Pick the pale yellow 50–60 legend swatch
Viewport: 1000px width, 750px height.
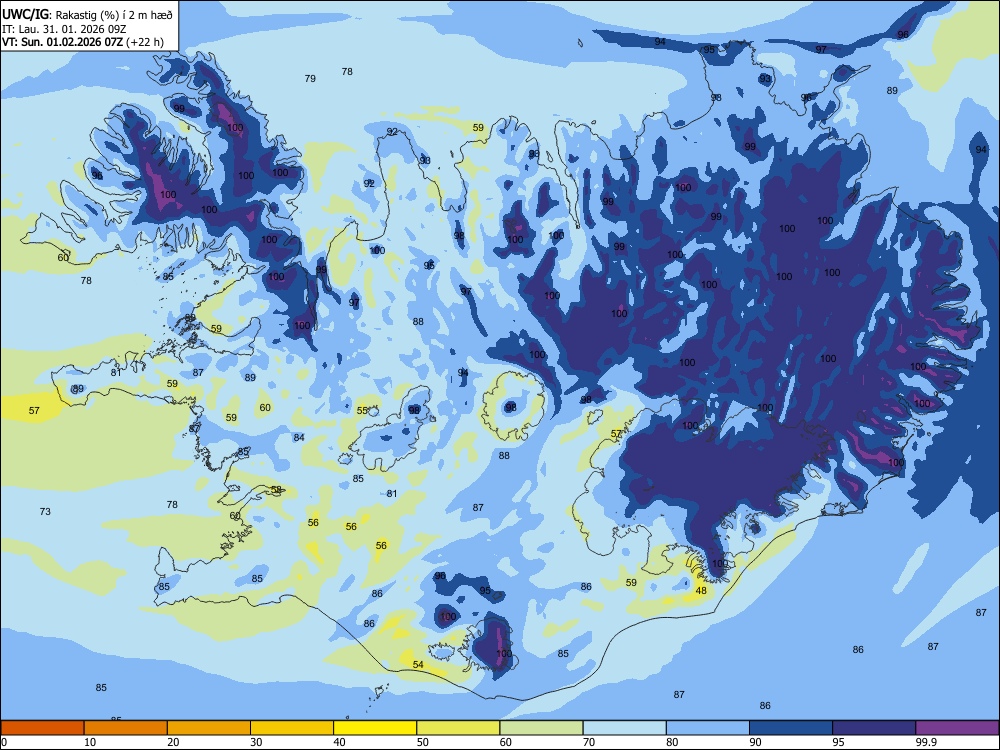click(x=458, y=728)
